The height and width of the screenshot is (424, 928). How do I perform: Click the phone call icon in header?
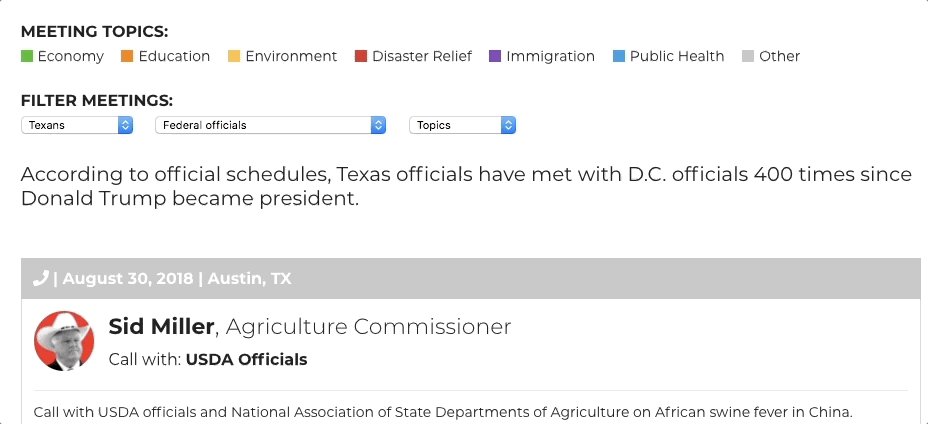pyautogui.click(x=40, y=278)
